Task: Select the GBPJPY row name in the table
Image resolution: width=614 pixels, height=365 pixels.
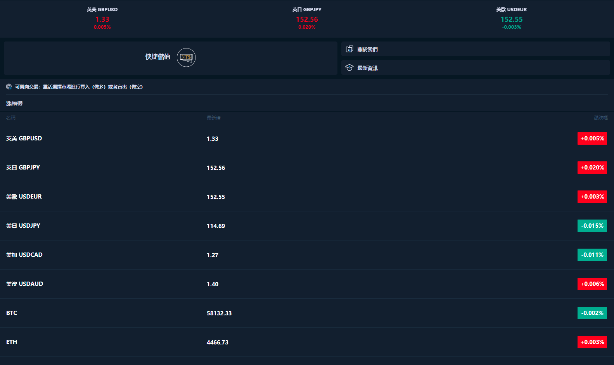Action: [x=23, y=167]
